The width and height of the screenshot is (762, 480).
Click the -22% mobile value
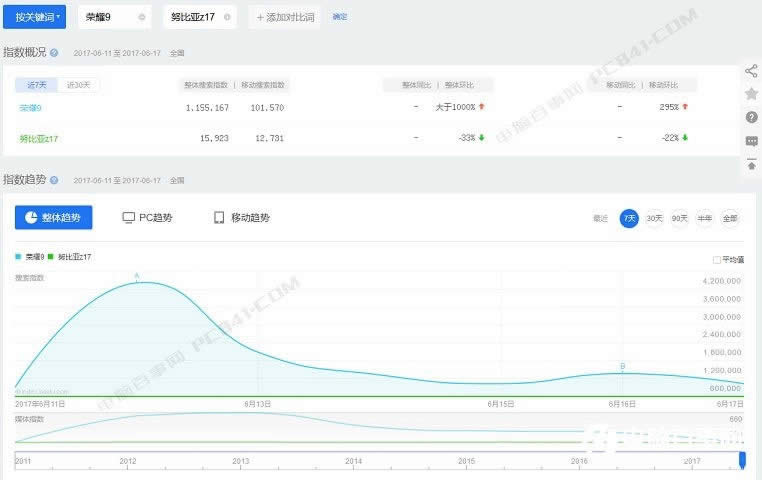pyautogui.click(x=670, y=138)
